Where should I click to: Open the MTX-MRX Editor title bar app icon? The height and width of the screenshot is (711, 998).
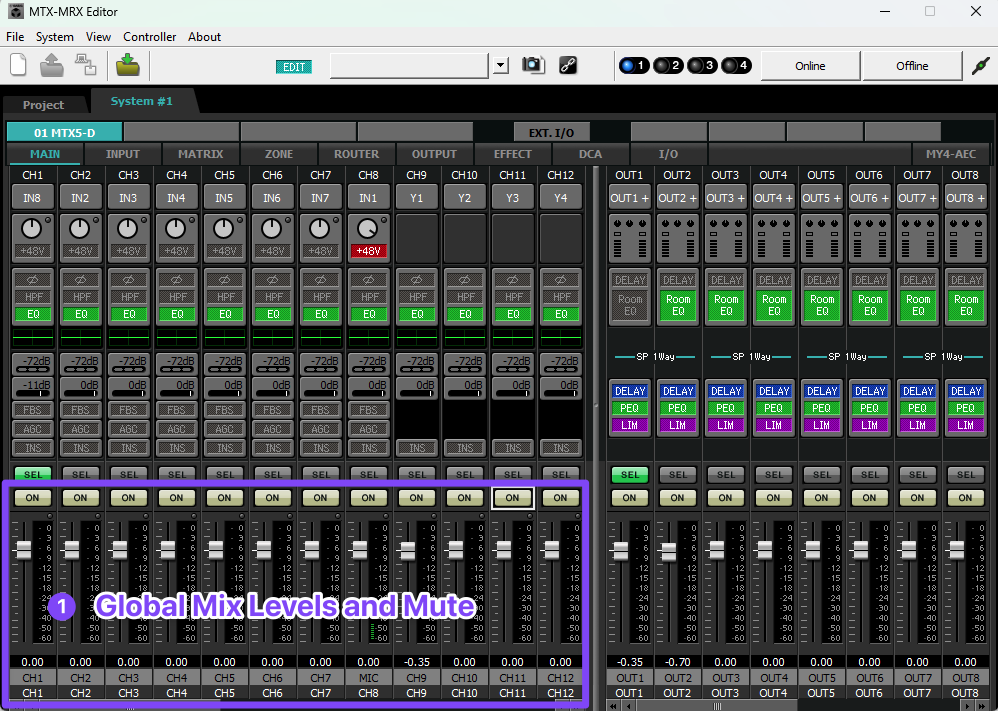click(15, 11)
